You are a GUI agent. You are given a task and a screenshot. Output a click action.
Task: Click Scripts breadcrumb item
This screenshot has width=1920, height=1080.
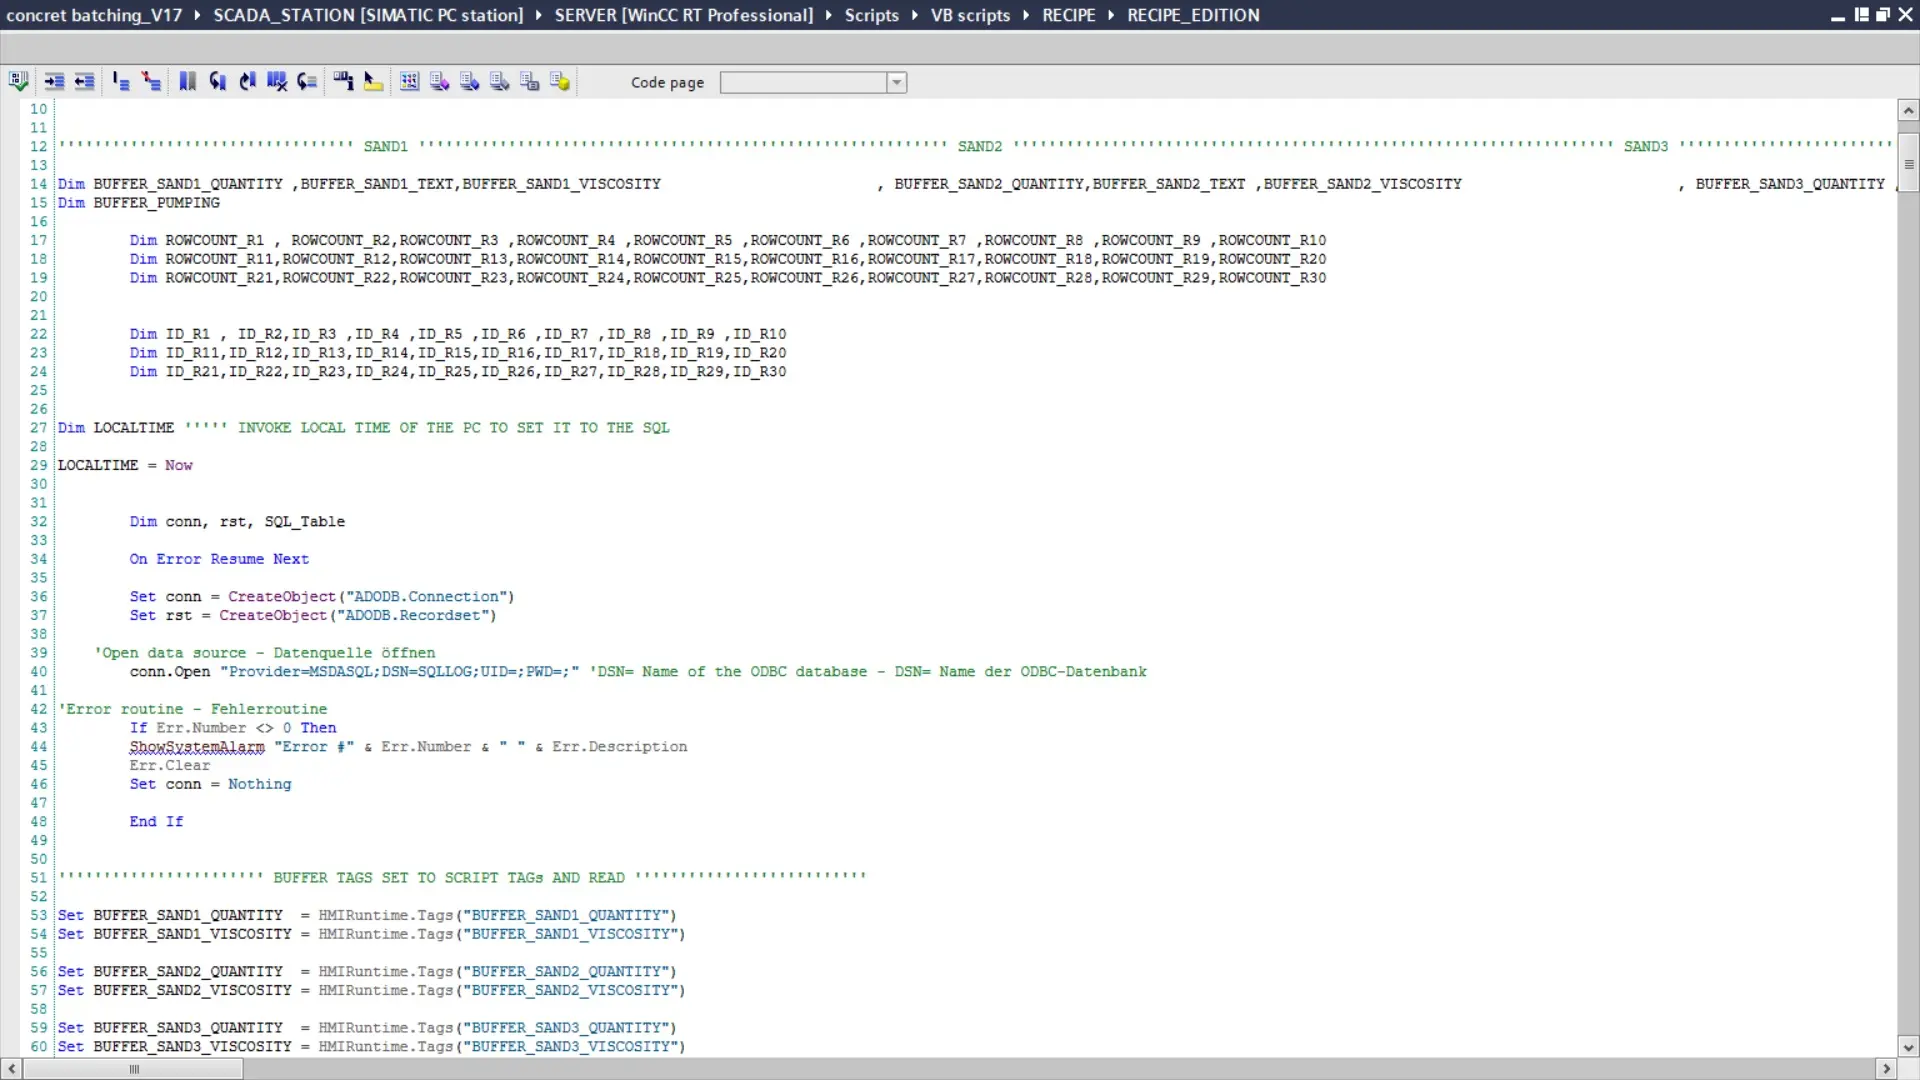(x=871, y=15)
